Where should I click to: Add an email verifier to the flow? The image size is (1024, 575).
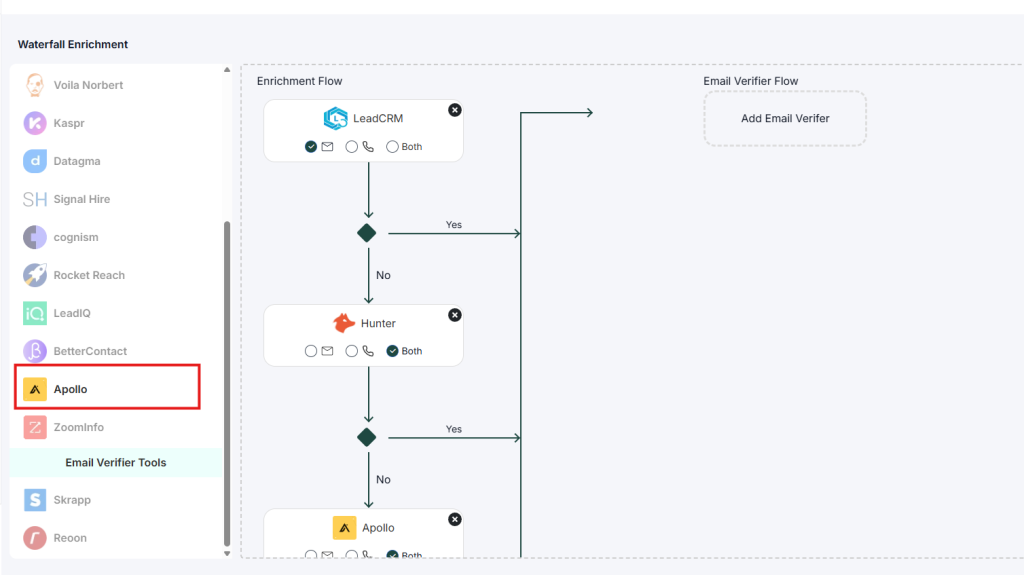tap(785, 118)
